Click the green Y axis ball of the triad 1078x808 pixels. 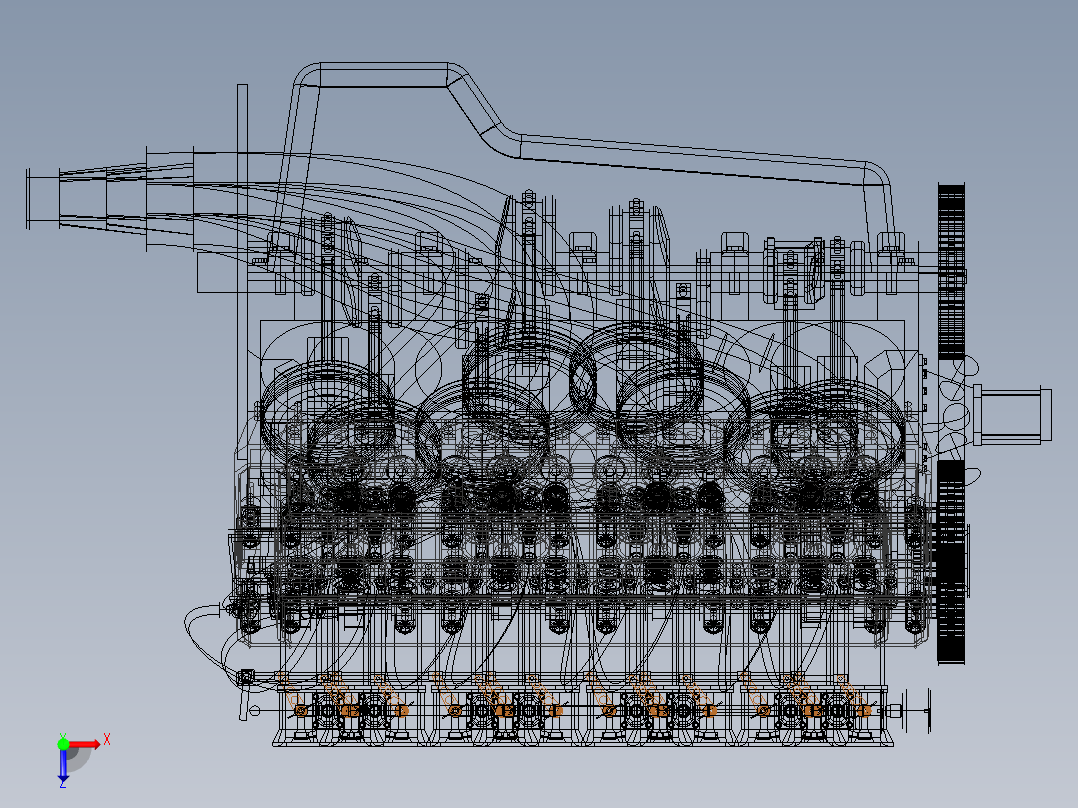point(63,743)
